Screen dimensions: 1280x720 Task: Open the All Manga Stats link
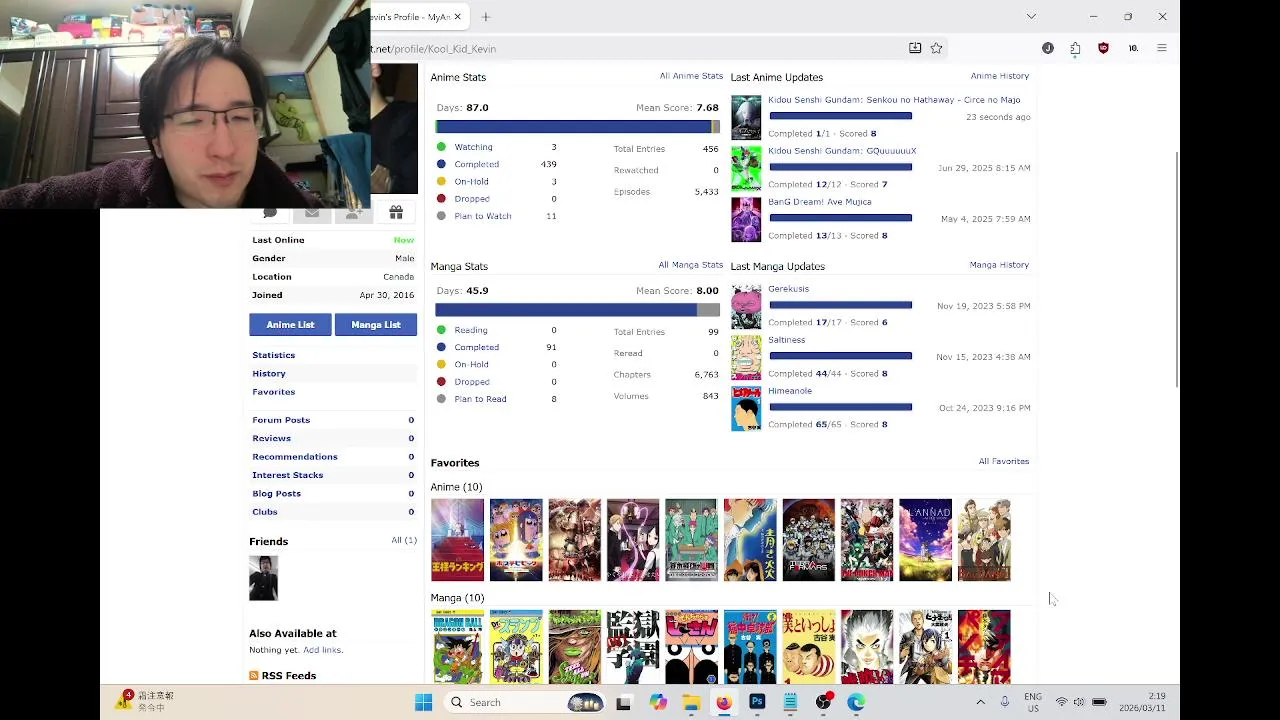[690, 265]
